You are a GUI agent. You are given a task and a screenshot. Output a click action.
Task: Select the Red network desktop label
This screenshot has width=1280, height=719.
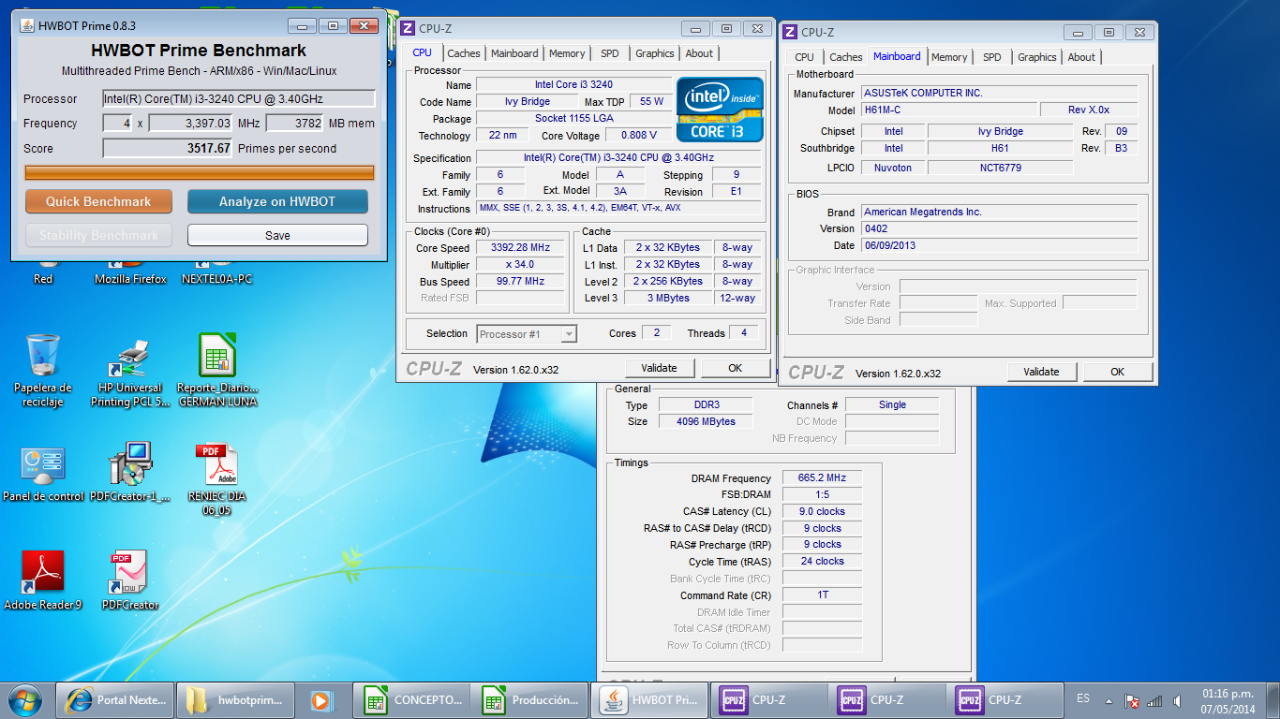(x=43, y=279)
